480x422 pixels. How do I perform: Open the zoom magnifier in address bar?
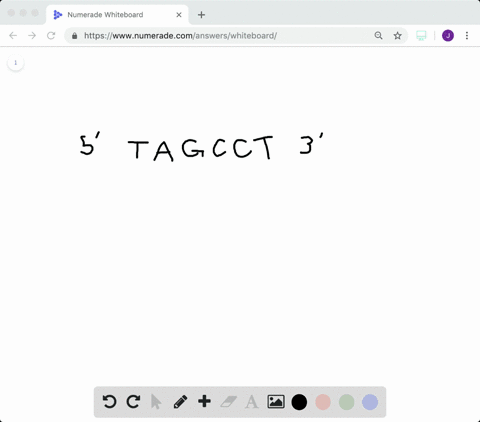378,35
